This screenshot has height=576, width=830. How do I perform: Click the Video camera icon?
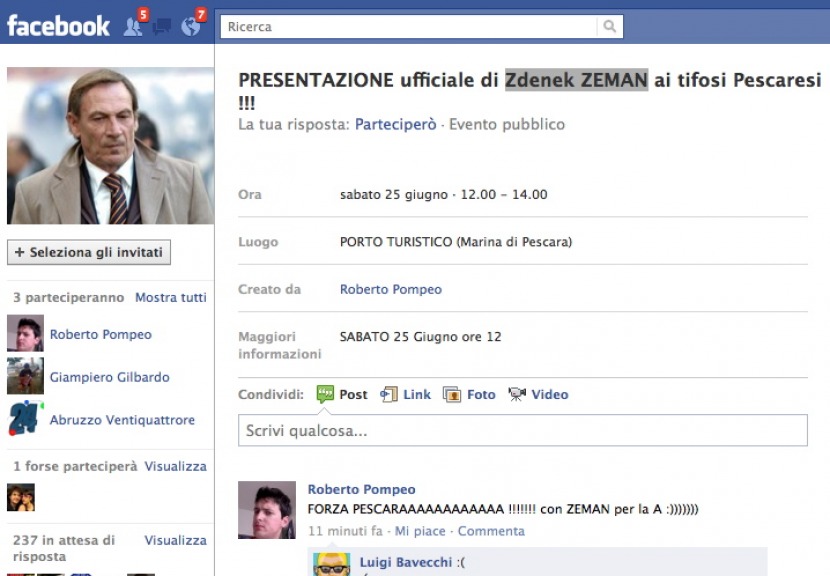point(517,394)
